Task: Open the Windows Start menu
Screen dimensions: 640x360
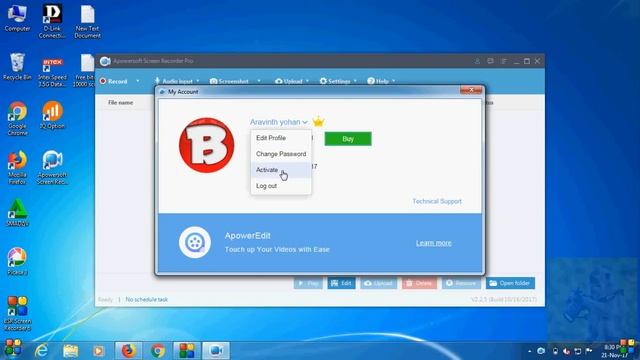Action: point(13,350)
